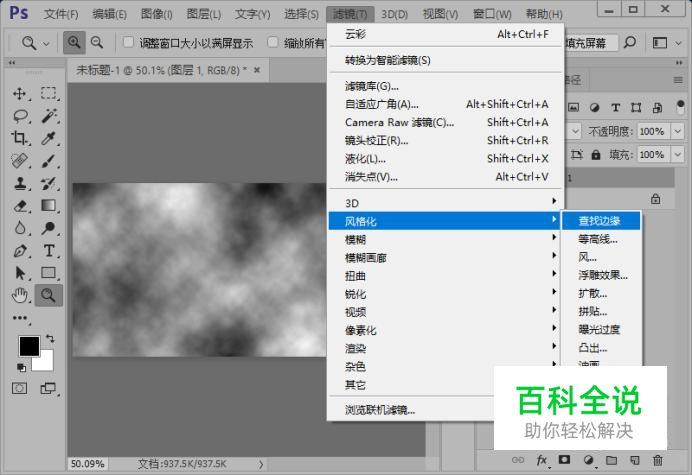Select the Clone Stamp tool
Screen dimensions: 692x475
[x=19, y=183]
